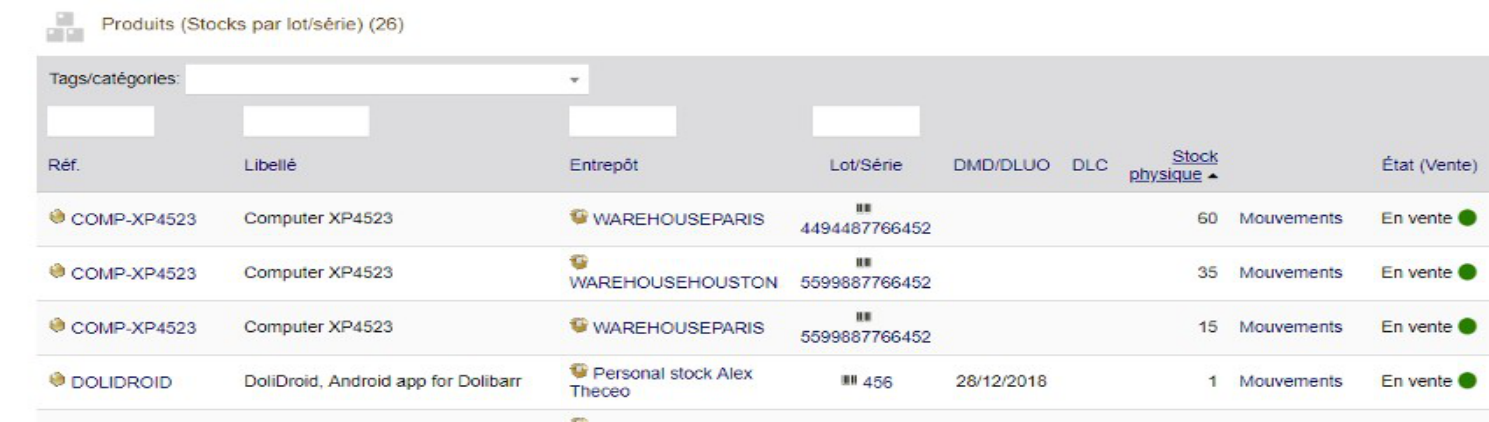
Task: Open the Tags/catégories dropdown
Action: (x=387, y=79)
